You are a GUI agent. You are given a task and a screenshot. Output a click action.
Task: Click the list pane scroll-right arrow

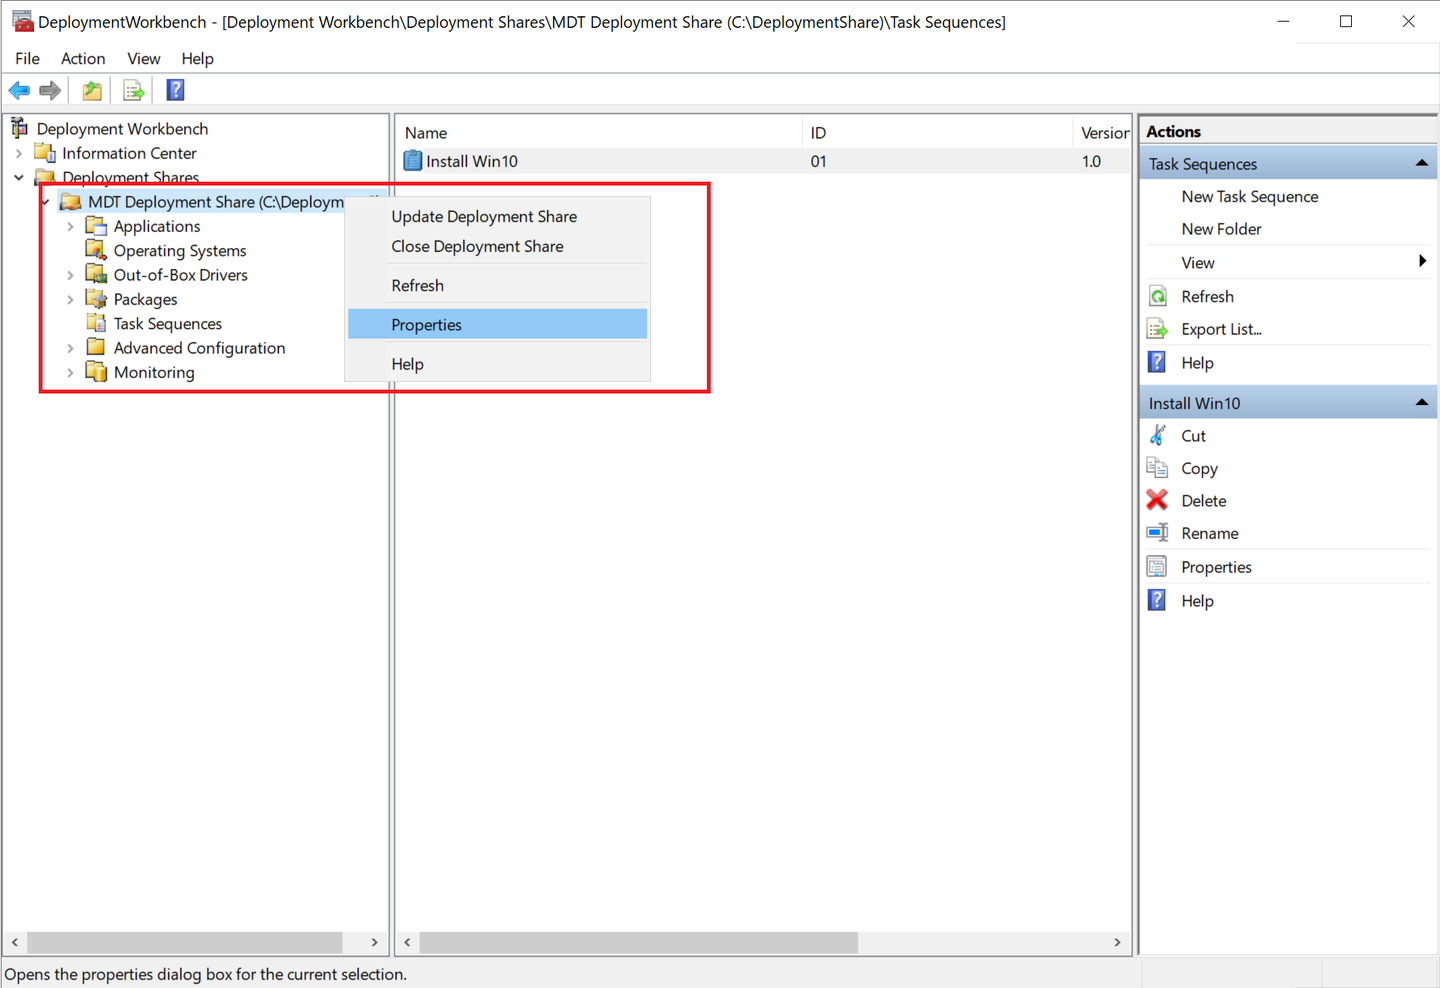(x=1117, y=942)
